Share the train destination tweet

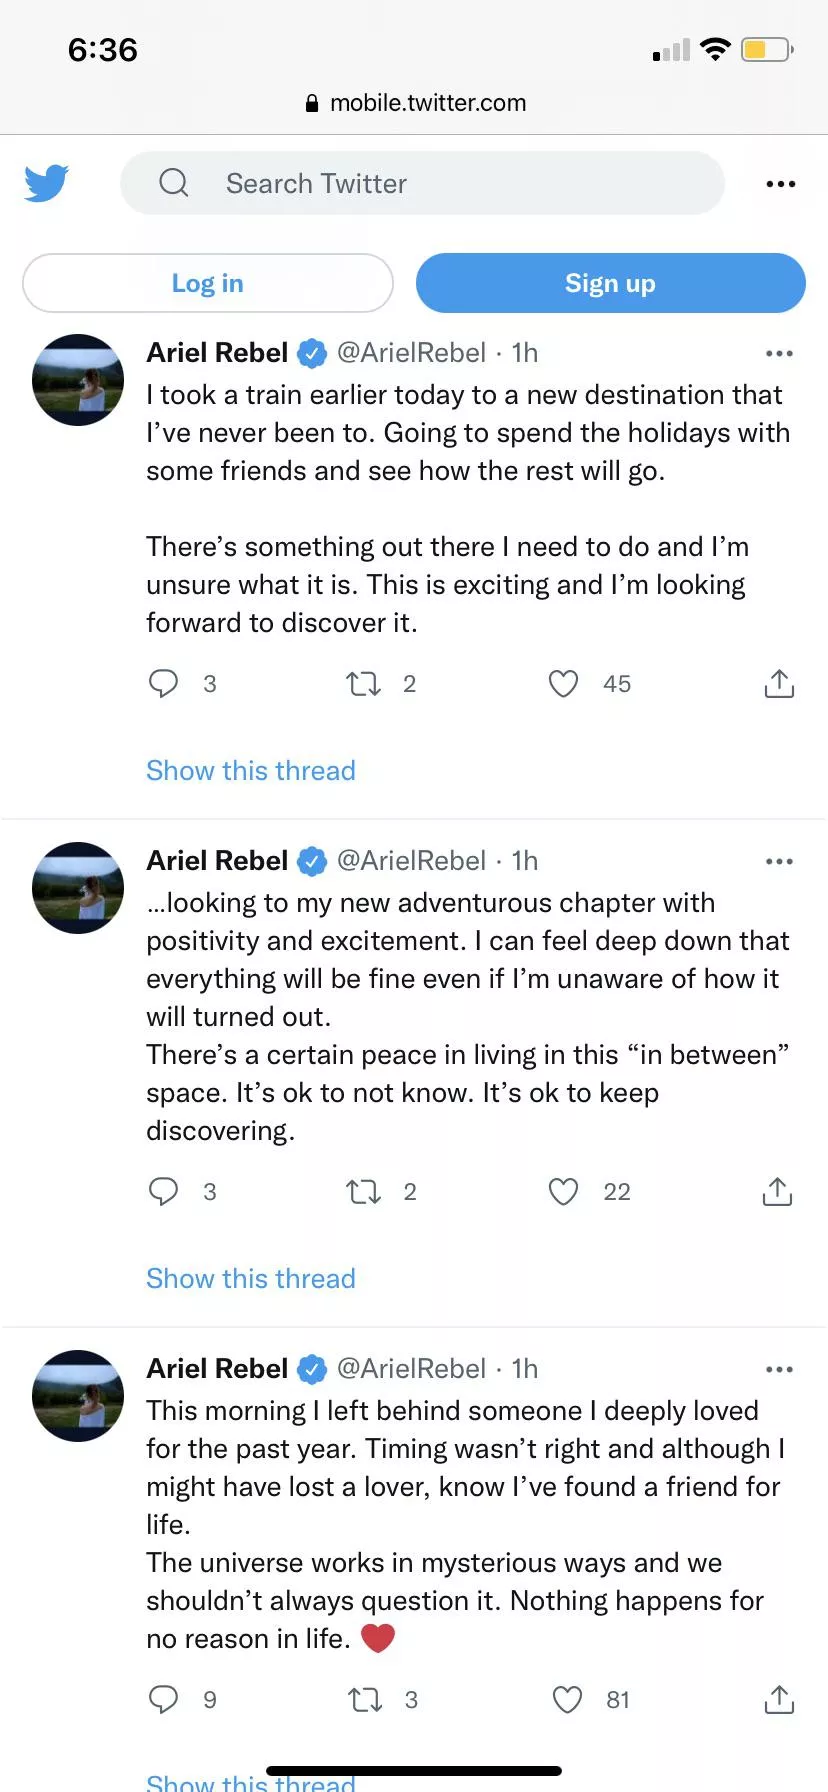tap(779, 684)
